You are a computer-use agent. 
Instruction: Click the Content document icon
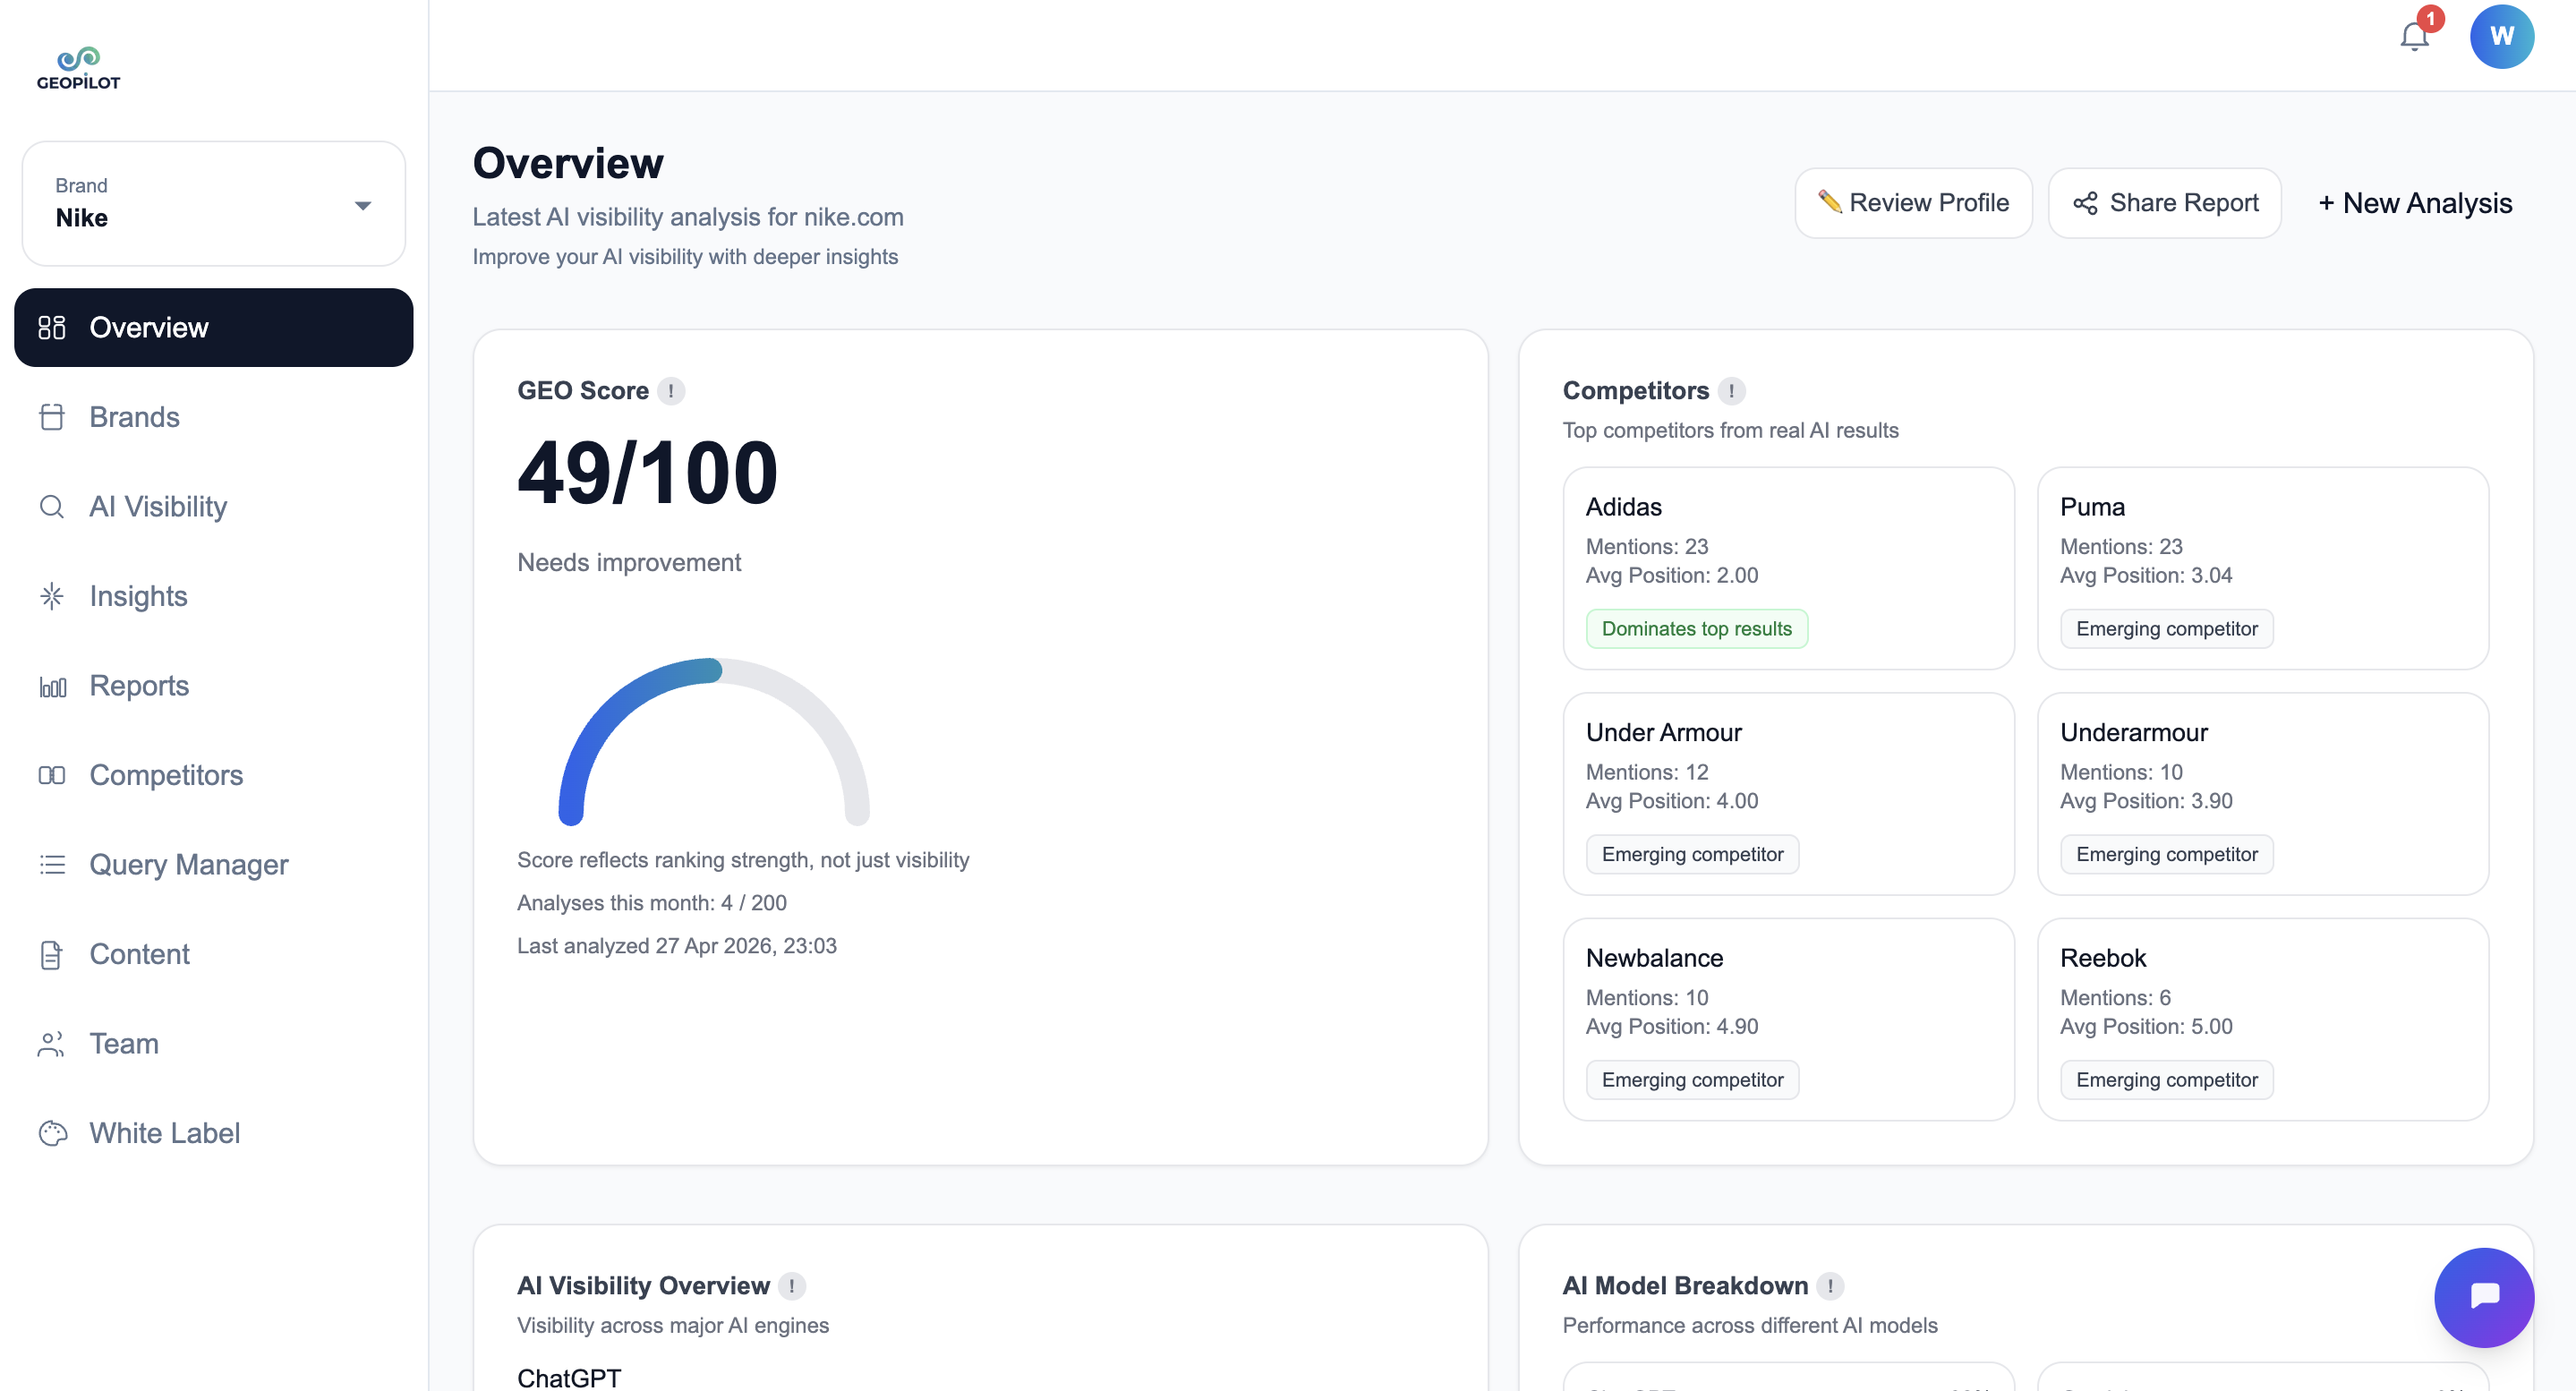click(52, 954)
